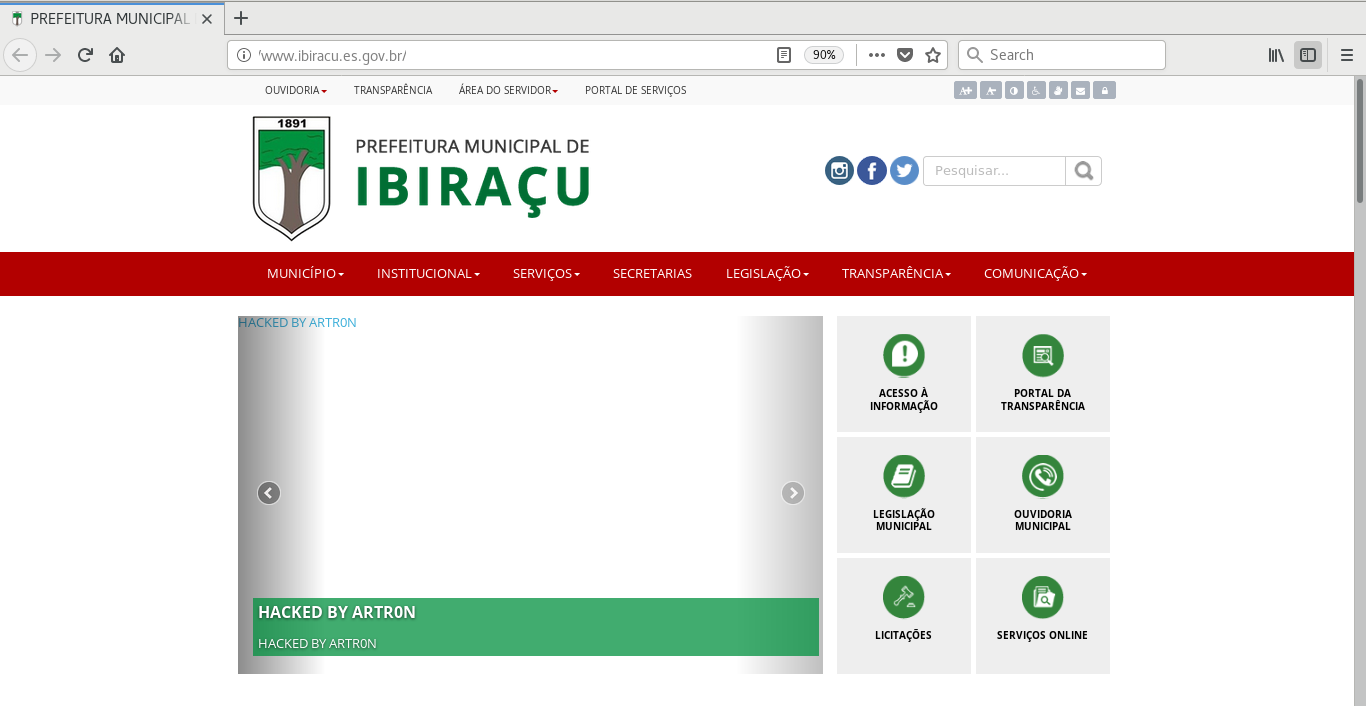Screen dimensions: 1366x706
Task: Toggle high contrast mode icon
Action: [1014, 90]
